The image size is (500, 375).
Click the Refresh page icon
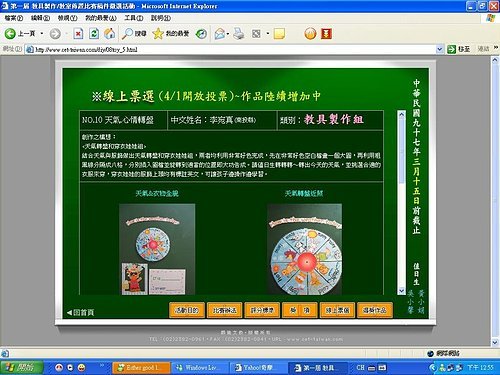point(94,34)
